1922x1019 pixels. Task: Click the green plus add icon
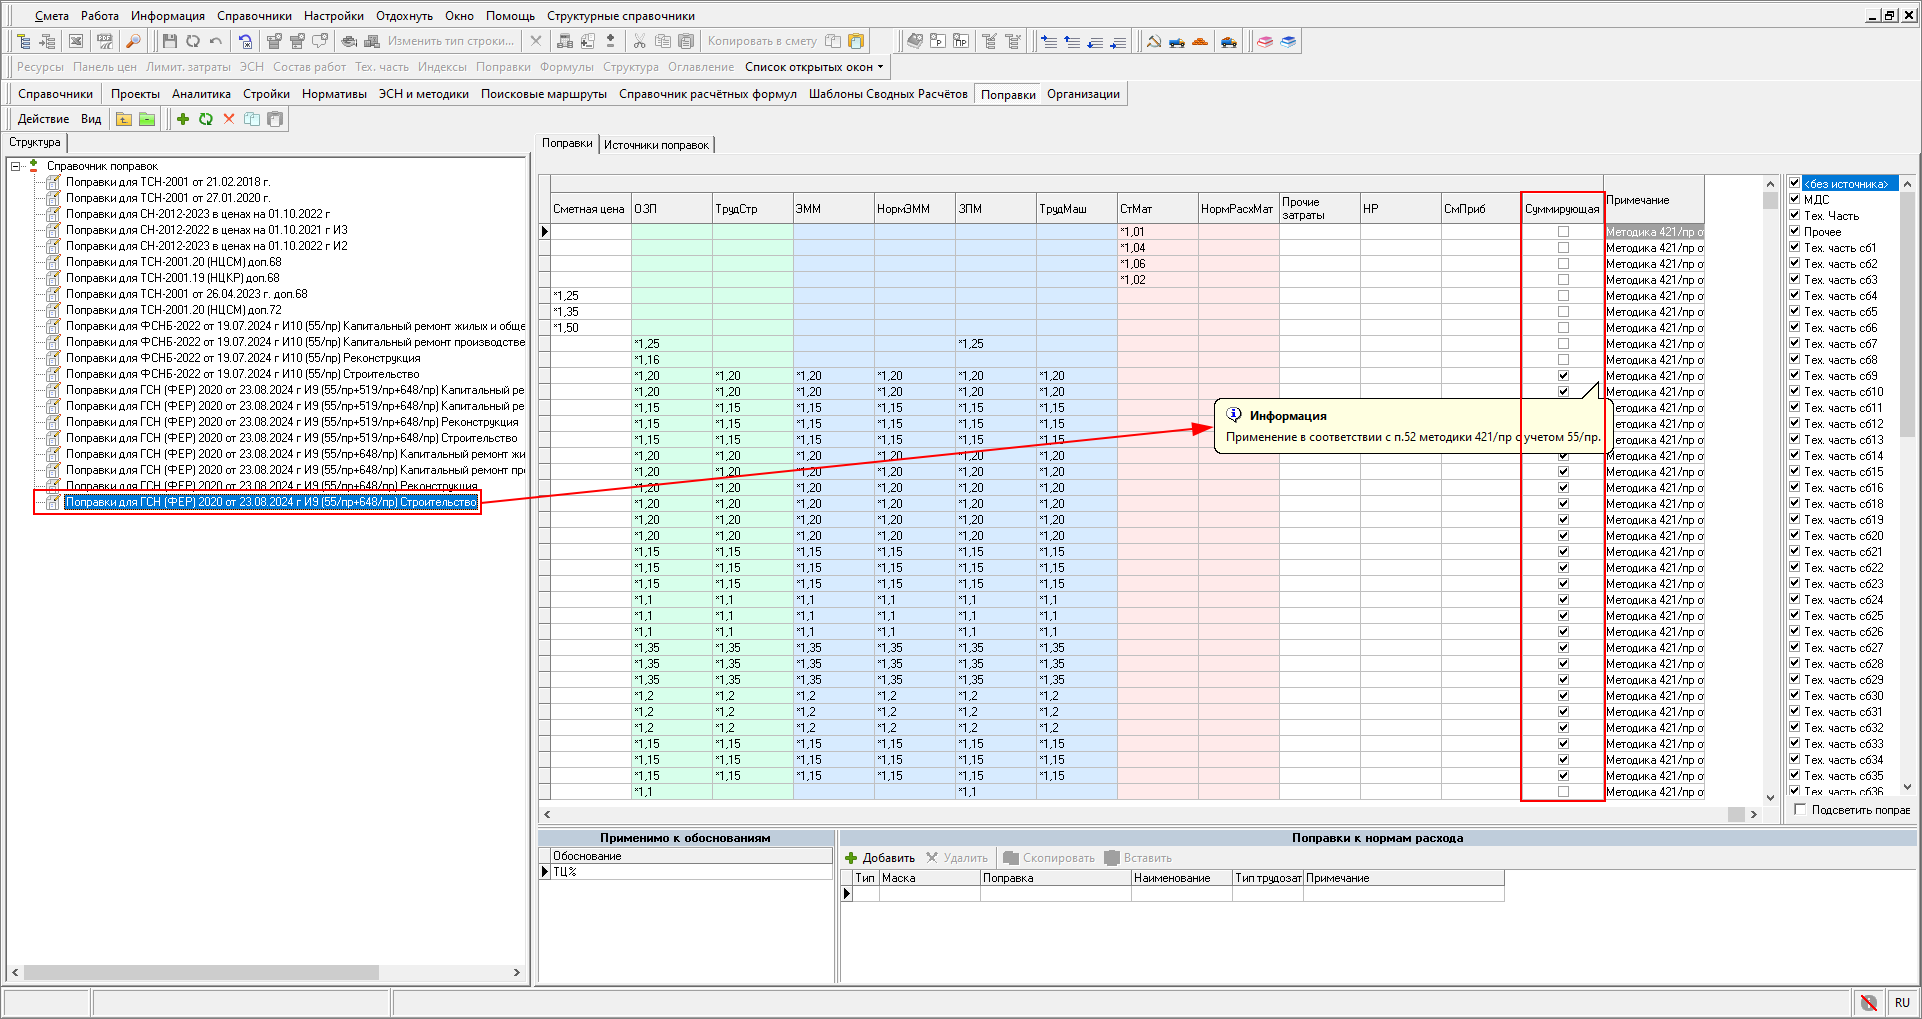point(183,119)
